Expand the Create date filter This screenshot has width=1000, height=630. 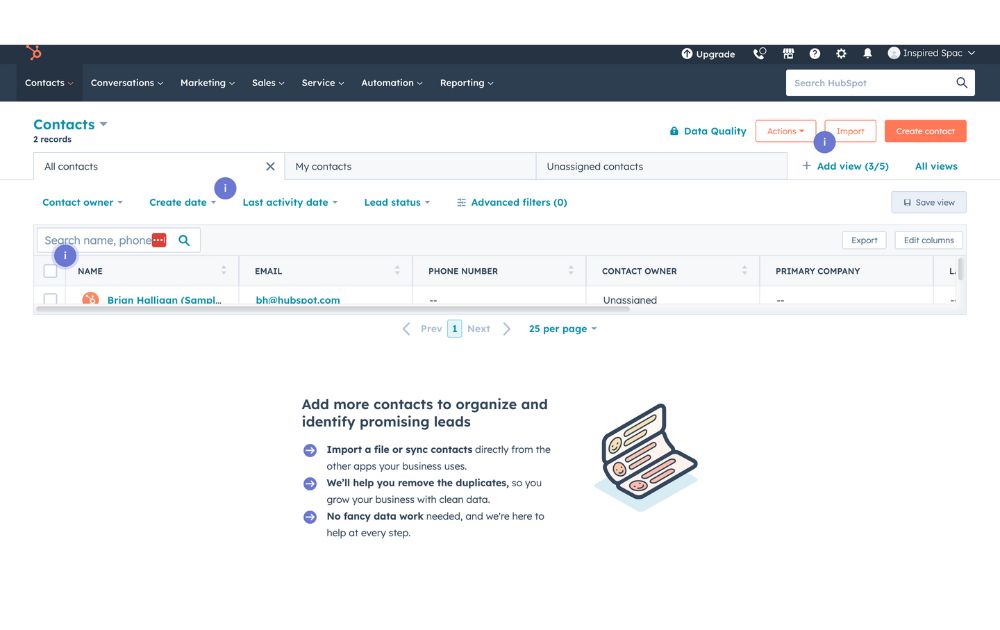(x=182, y=203)
